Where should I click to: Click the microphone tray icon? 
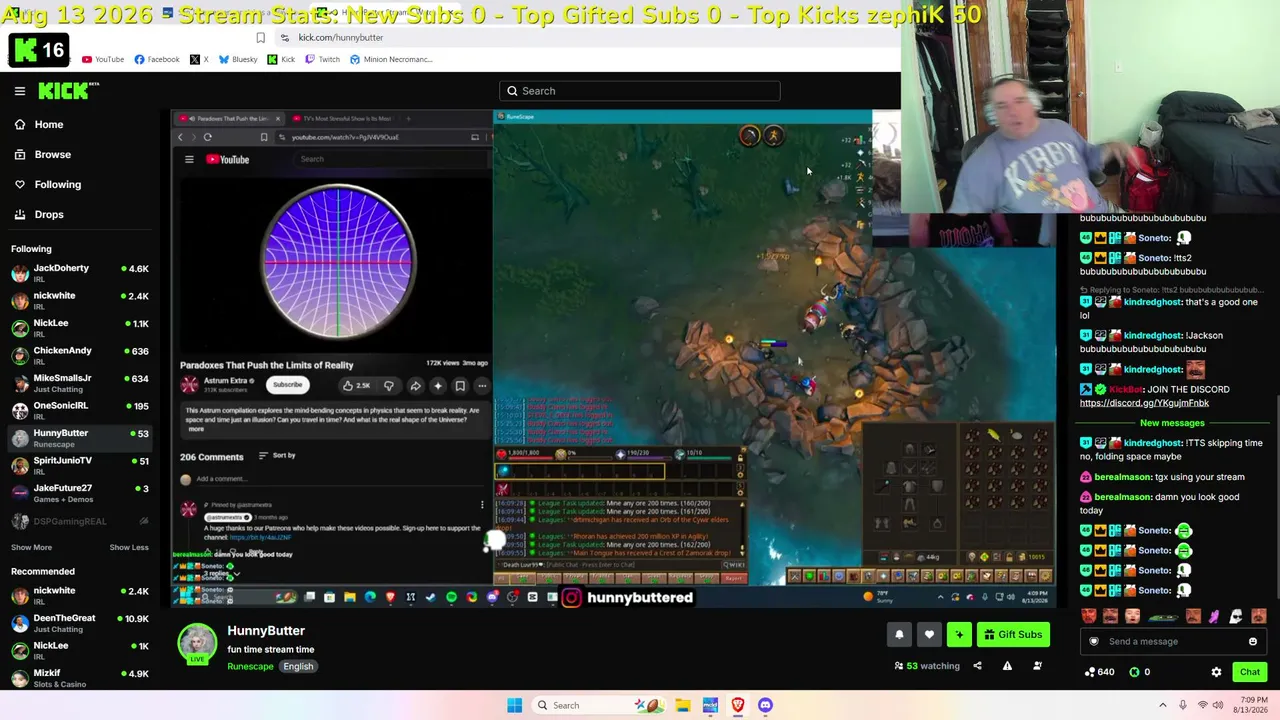click(1183, 705)
